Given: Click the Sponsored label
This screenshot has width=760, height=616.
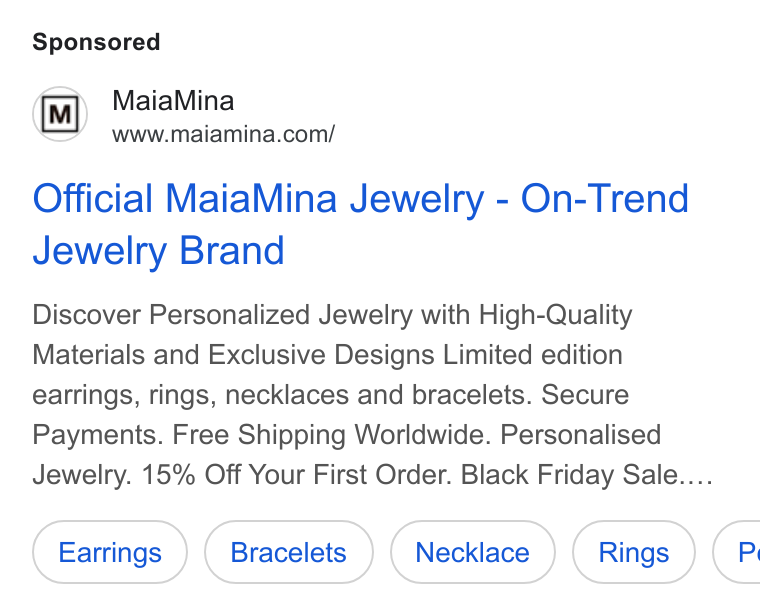Looking at the screenshot, I should (96, 42).
